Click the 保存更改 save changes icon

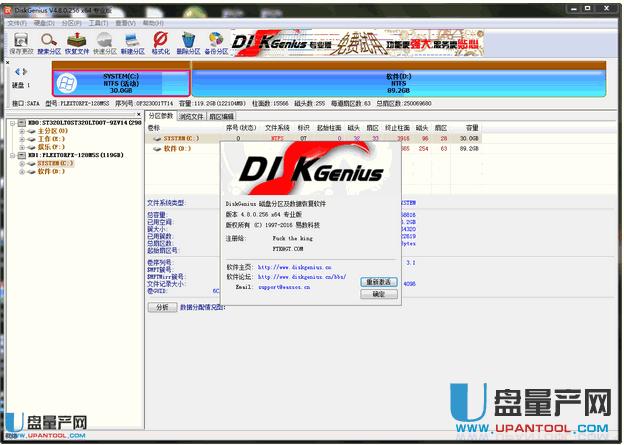(20, 42)
